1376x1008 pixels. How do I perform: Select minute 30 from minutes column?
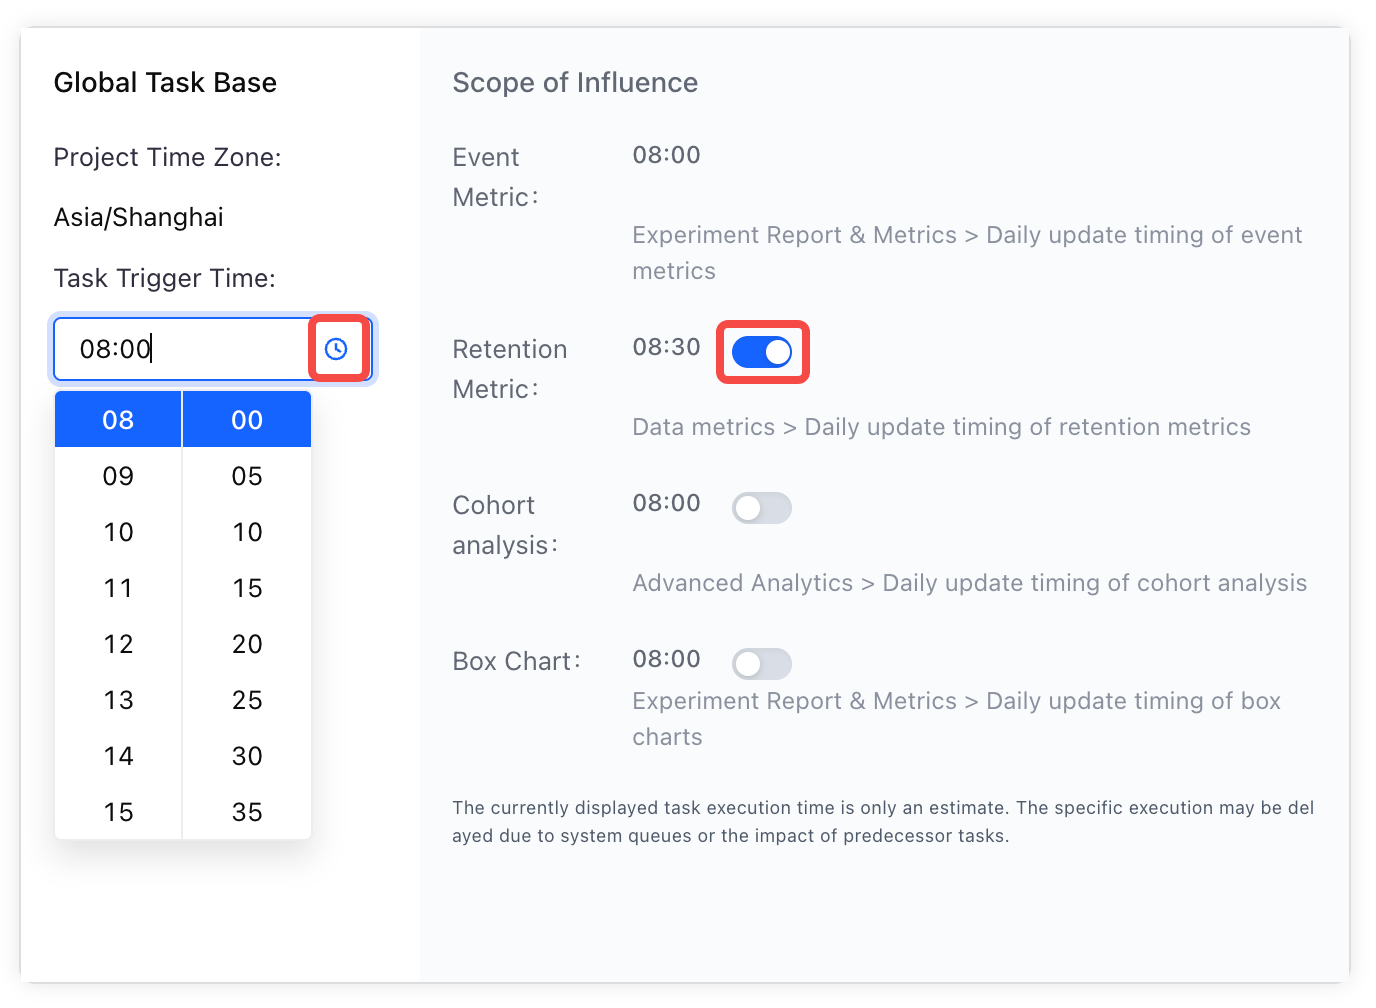coord(247,756)
